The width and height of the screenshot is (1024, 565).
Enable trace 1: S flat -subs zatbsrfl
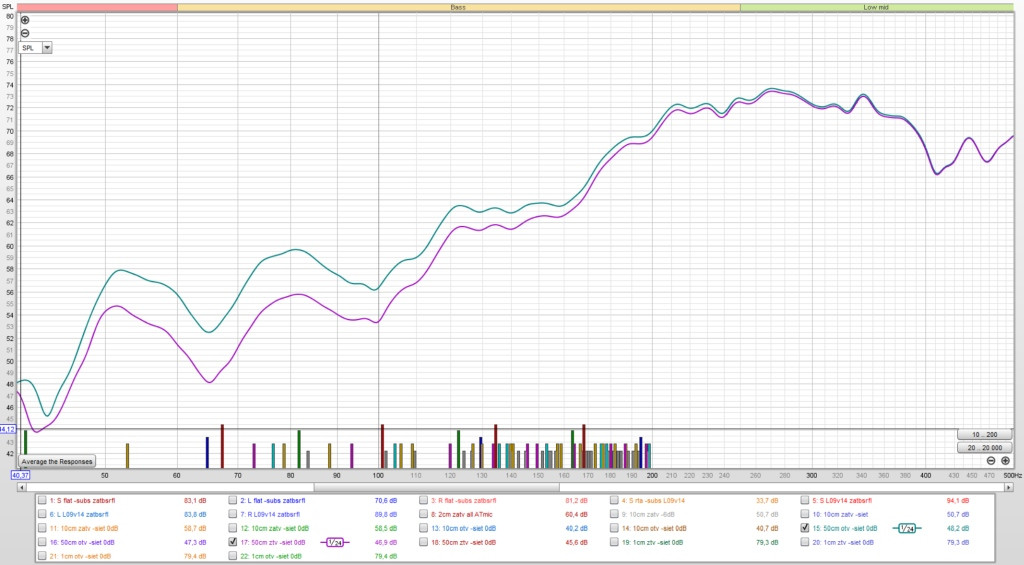pyautogui.click(x=42, y=500)
